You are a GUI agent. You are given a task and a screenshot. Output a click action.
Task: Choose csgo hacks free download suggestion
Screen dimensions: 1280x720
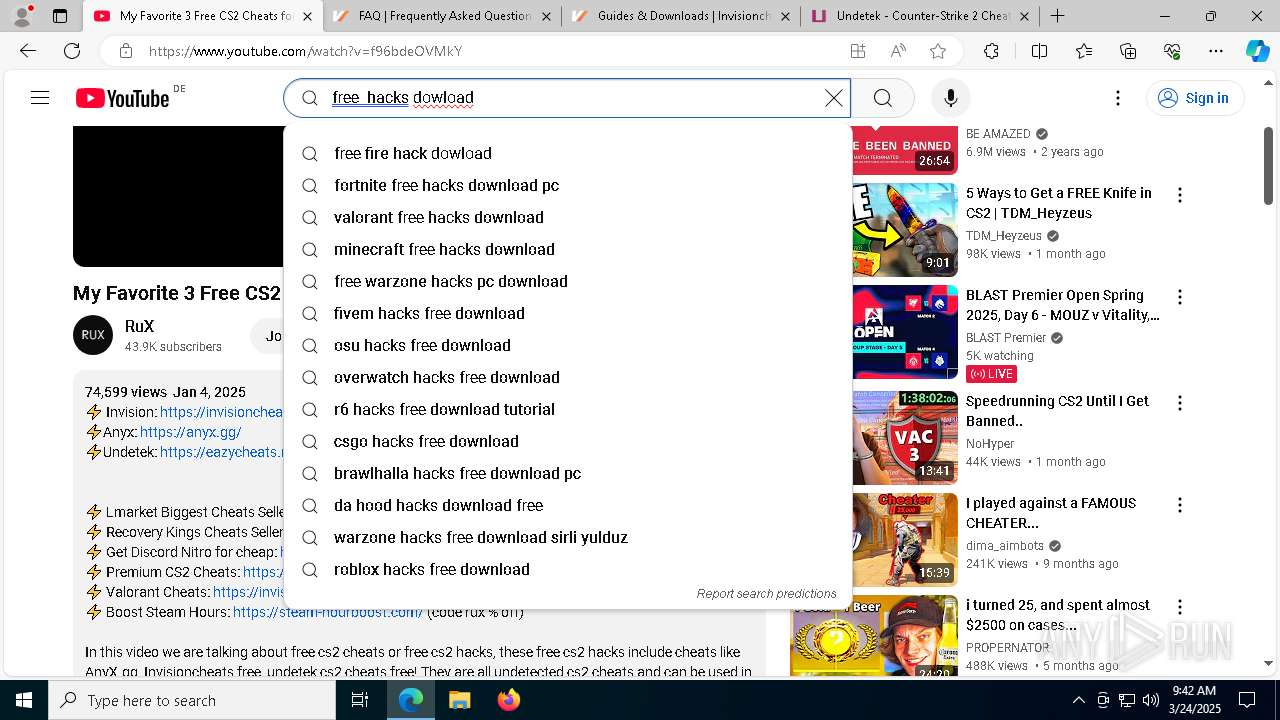(567, 441)
